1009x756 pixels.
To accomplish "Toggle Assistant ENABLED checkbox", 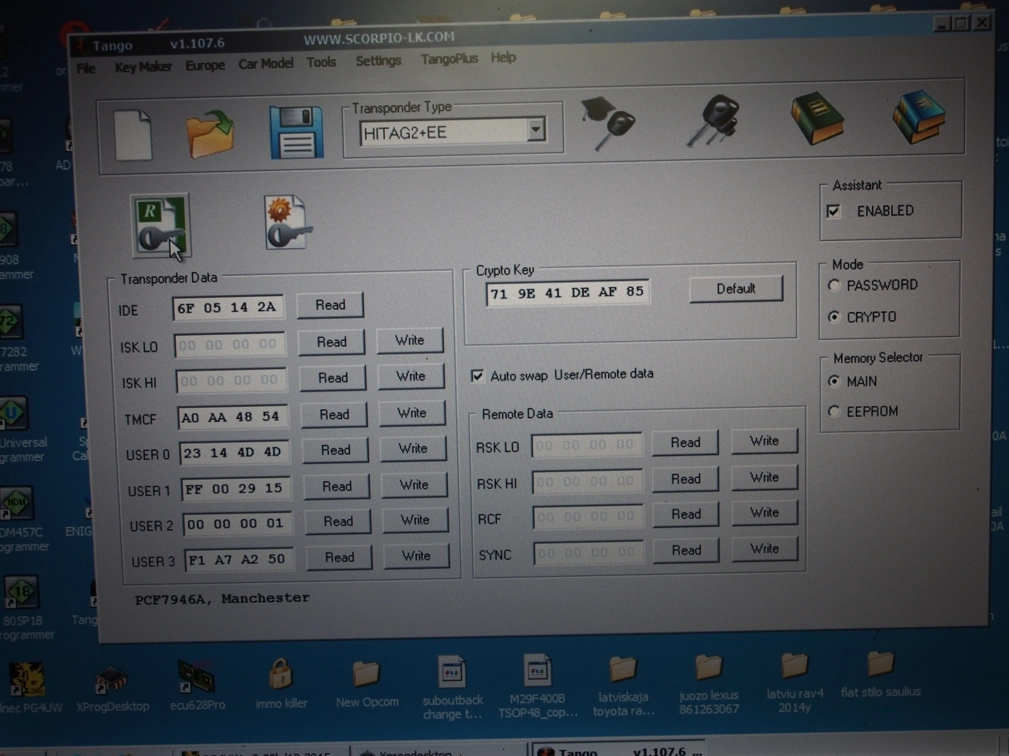I will [x=834, y=211].
